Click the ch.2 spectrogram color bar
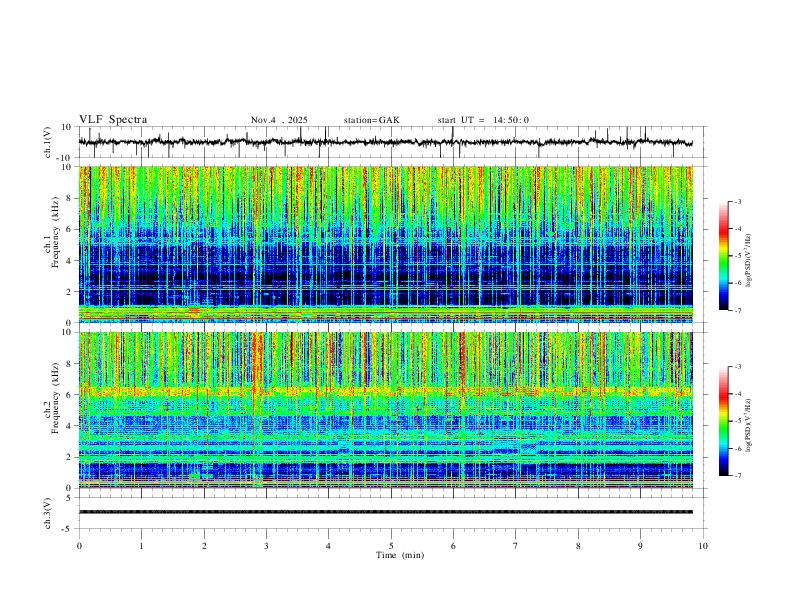Screen dimensions: 792x612 pos(724,421)
